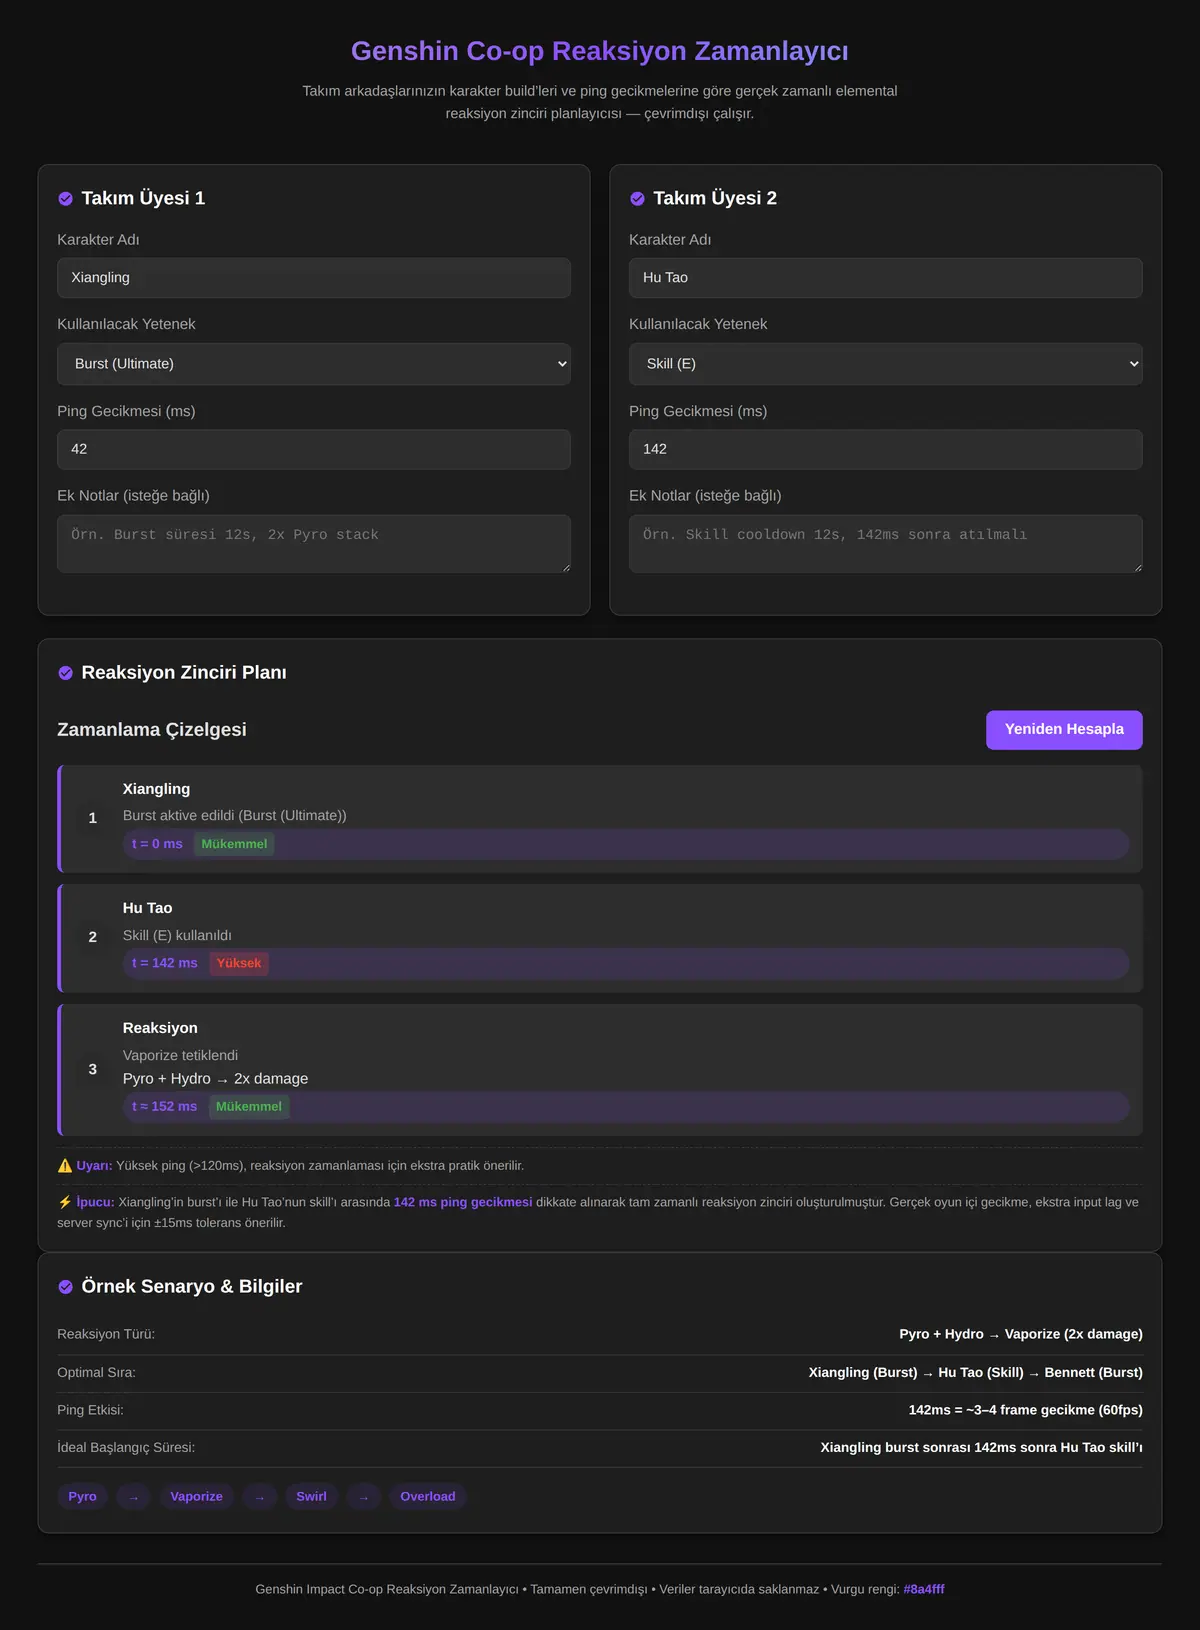Click the checkmark icon next to Reaksiyon Zinciri Planı

click(65, 673)
